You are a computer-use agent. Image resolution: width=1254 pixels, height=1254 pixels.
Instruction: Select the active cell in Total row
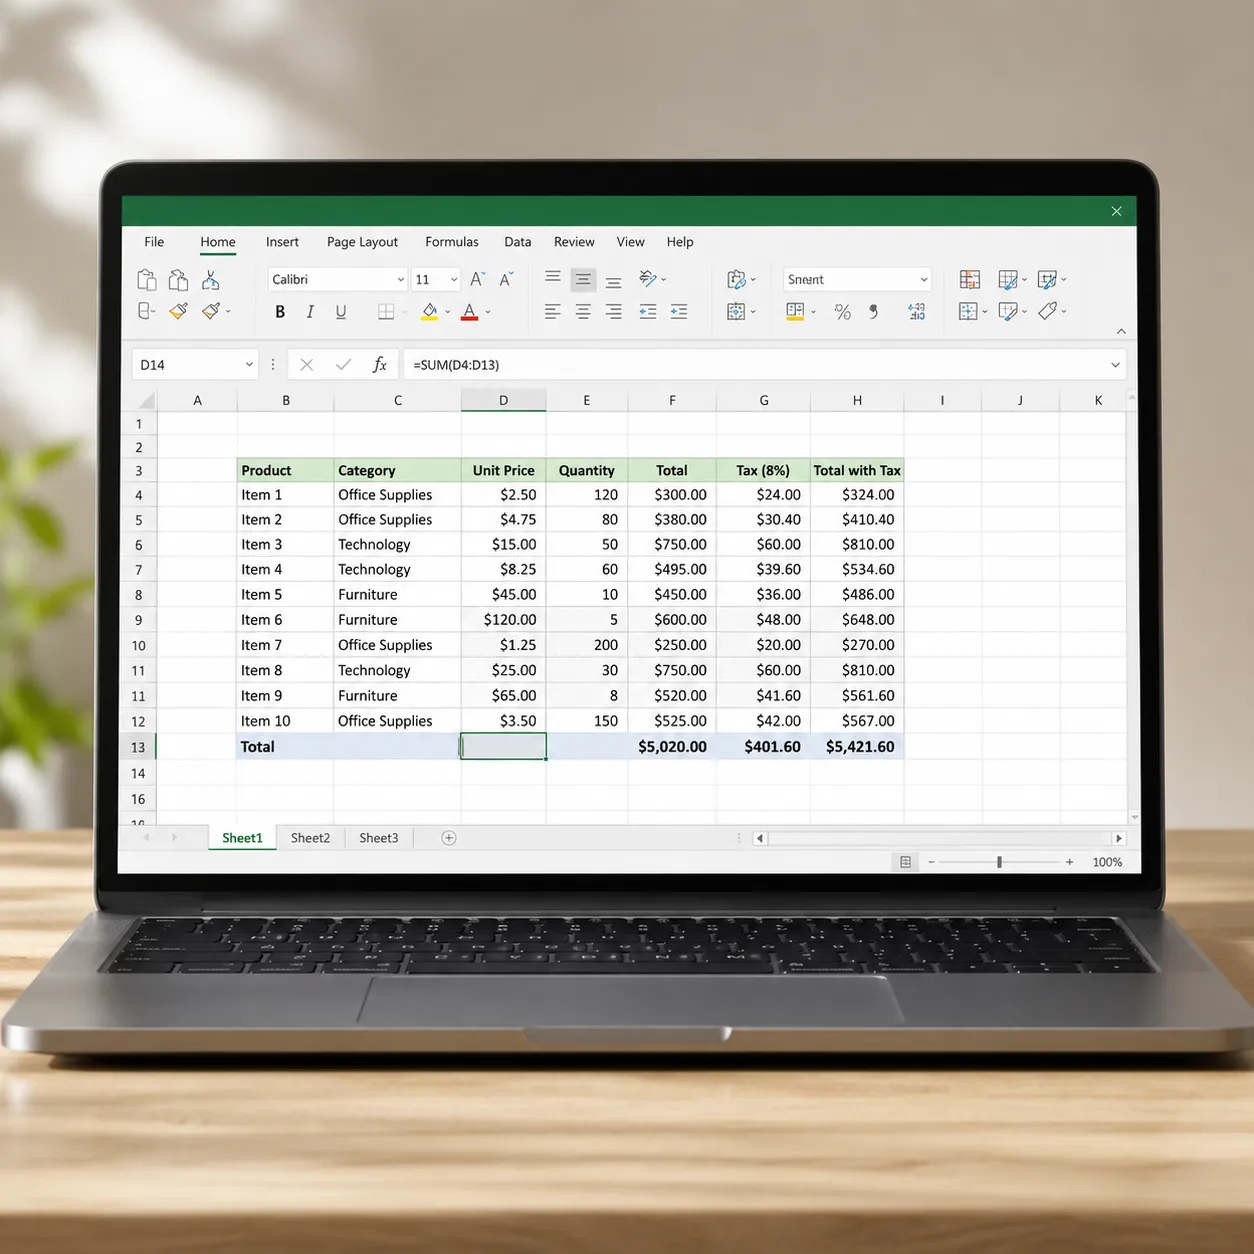point(503,747)
